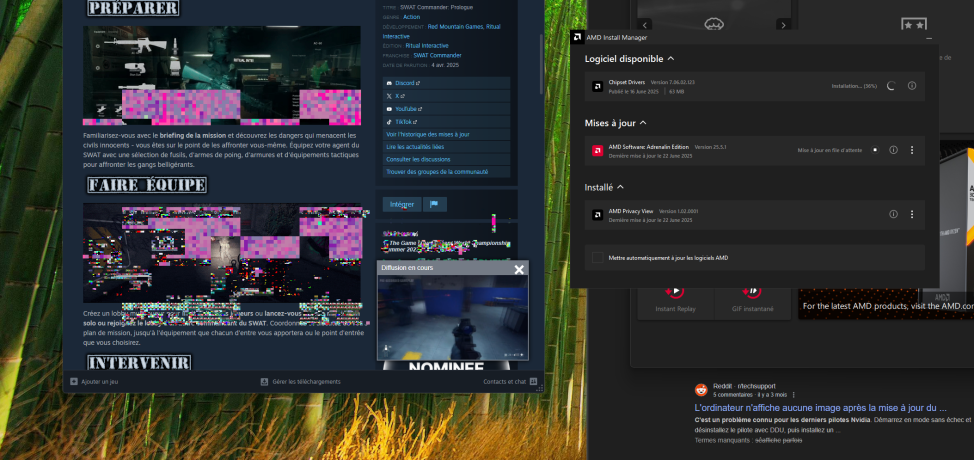Click the Reddit logo in search result
This screenshot has height=460, width=974.
click(701, 390)
